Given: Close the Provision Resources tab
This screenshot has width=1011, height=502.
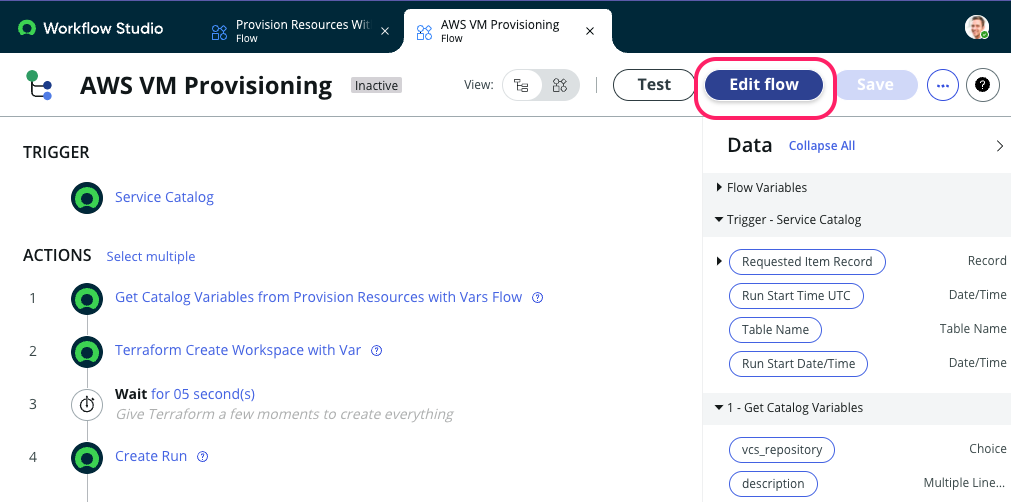Looking at the screenshot, I should pos(385,31).
